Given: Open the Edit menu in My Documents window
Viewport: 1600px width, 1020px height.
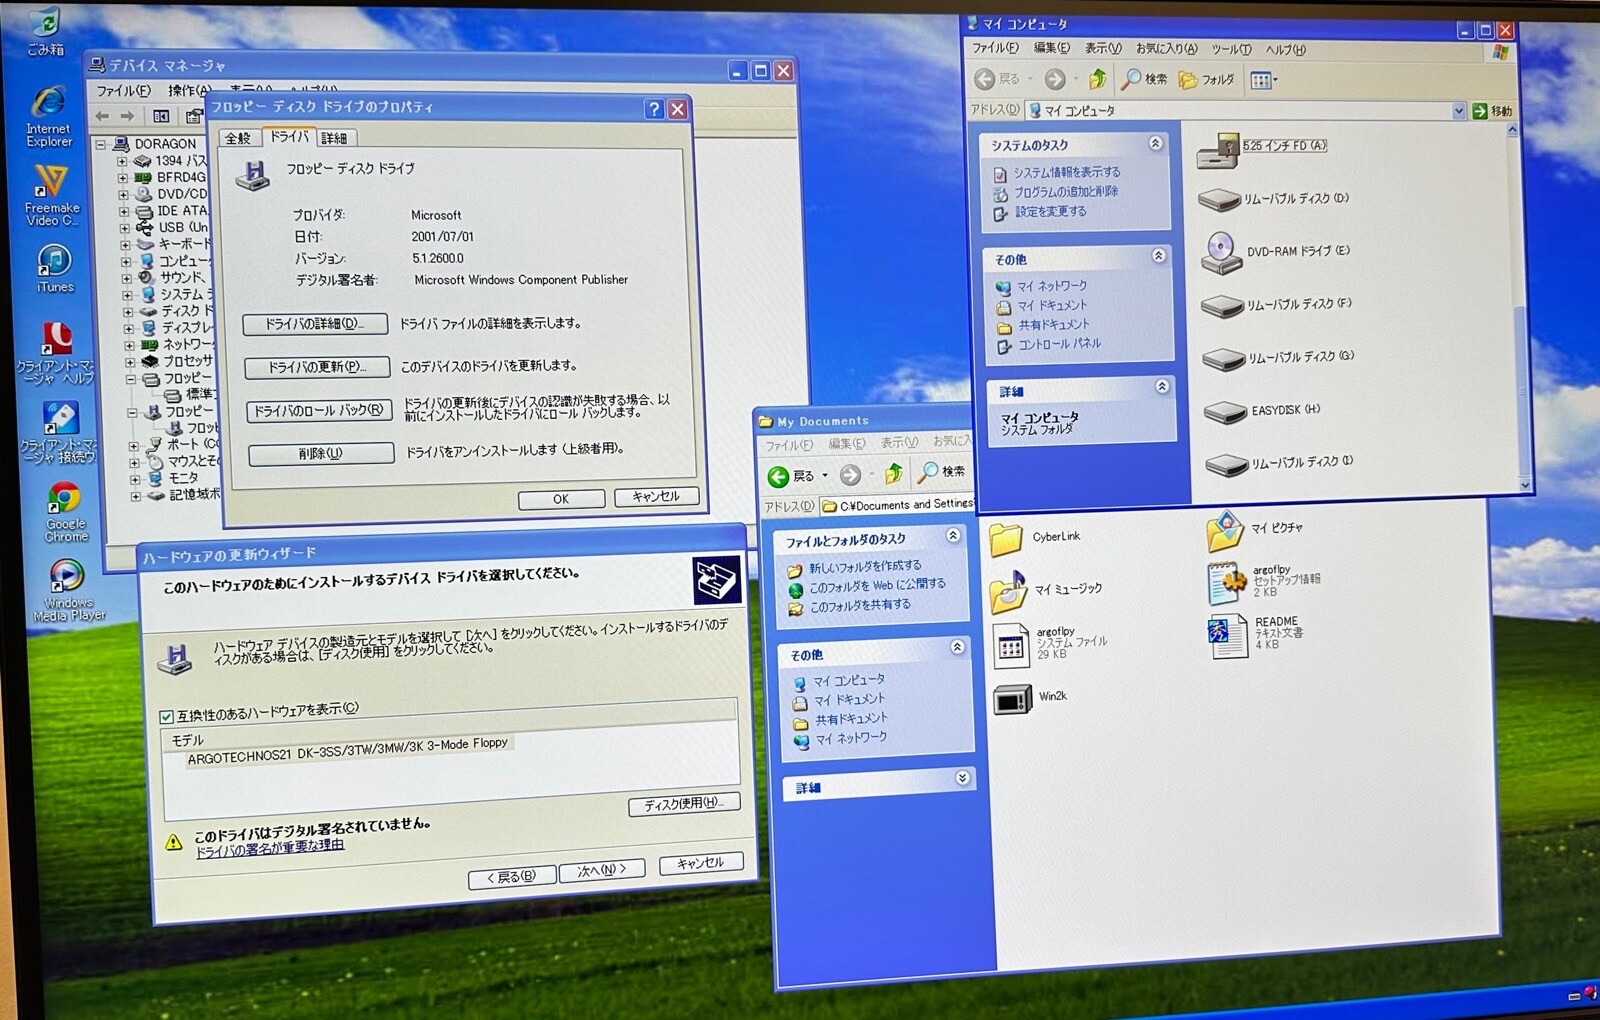Looking at the screenshot, I should click(x=846, y=443).
